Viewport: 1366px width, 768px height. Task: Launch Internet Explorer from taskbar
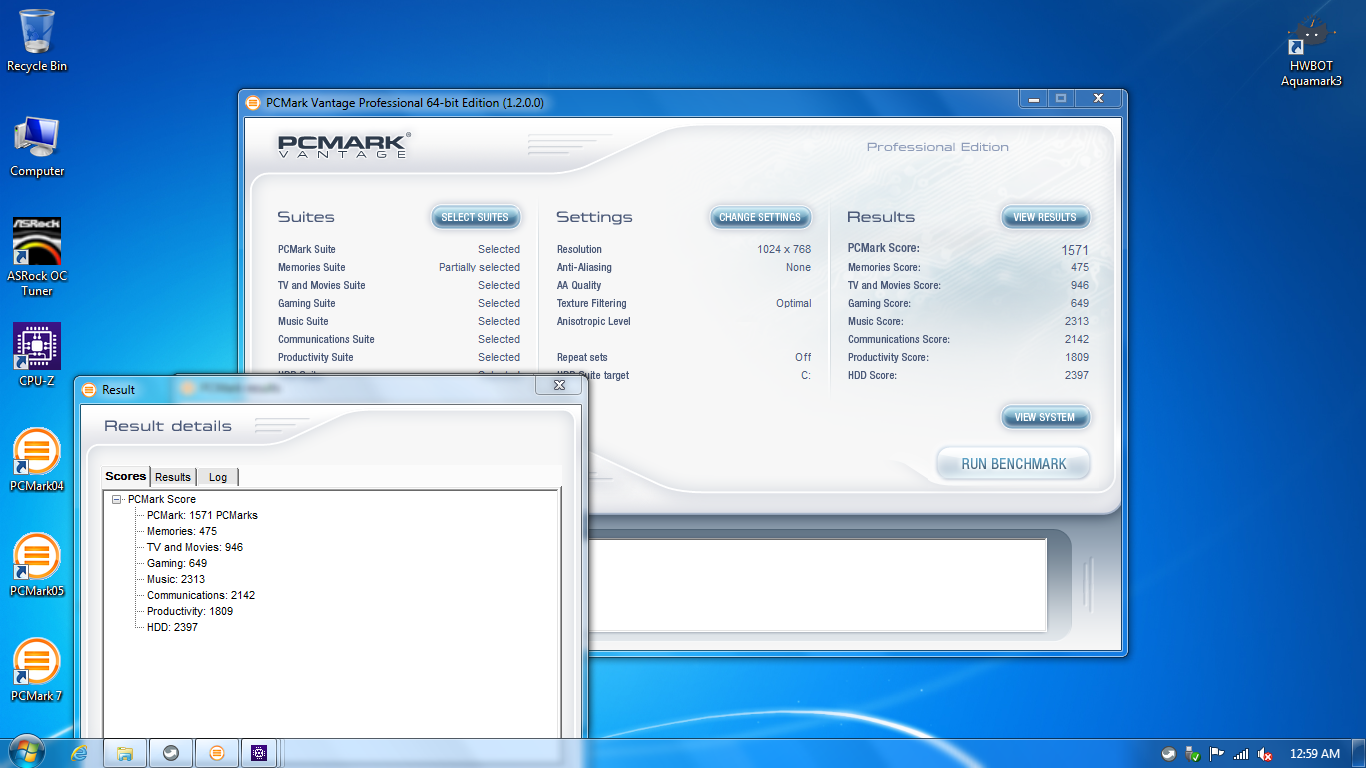pyautogui.click(x=79, y=753)
